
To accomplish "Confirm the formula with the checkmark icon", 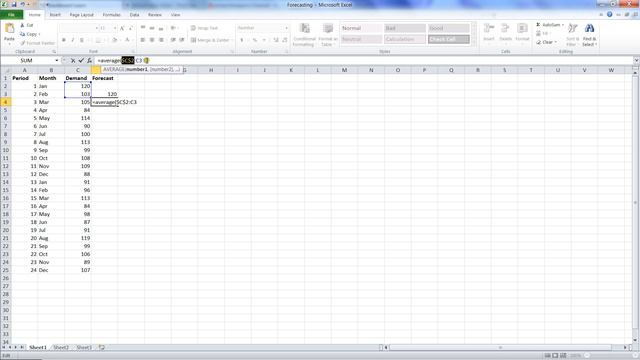I will coord(81,60).
